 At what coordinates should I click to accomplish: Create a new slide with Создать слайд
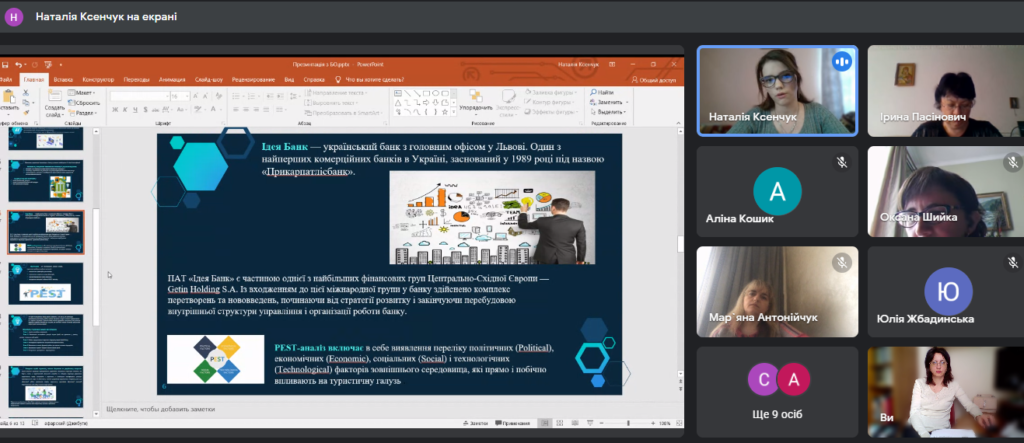[x=54, y=101]
